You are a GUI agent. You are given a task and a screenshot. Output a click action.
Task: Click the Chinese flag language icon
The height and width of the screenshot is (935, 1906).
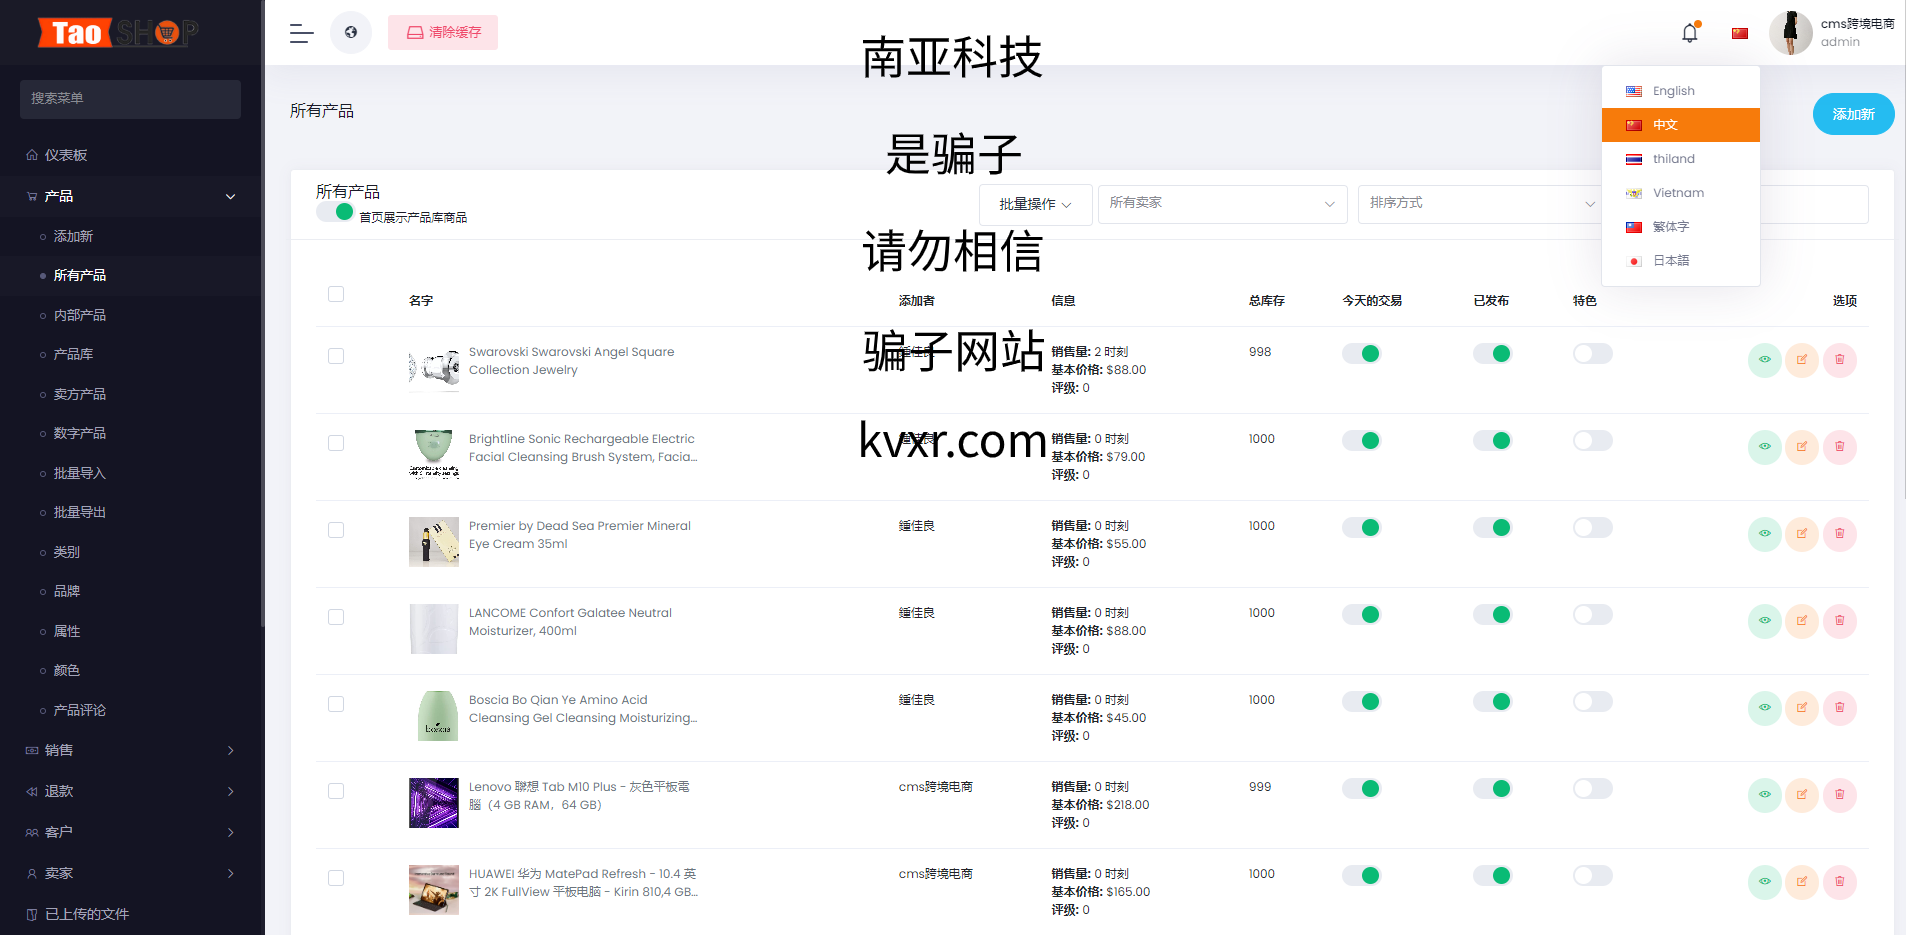click(1740, 33)
